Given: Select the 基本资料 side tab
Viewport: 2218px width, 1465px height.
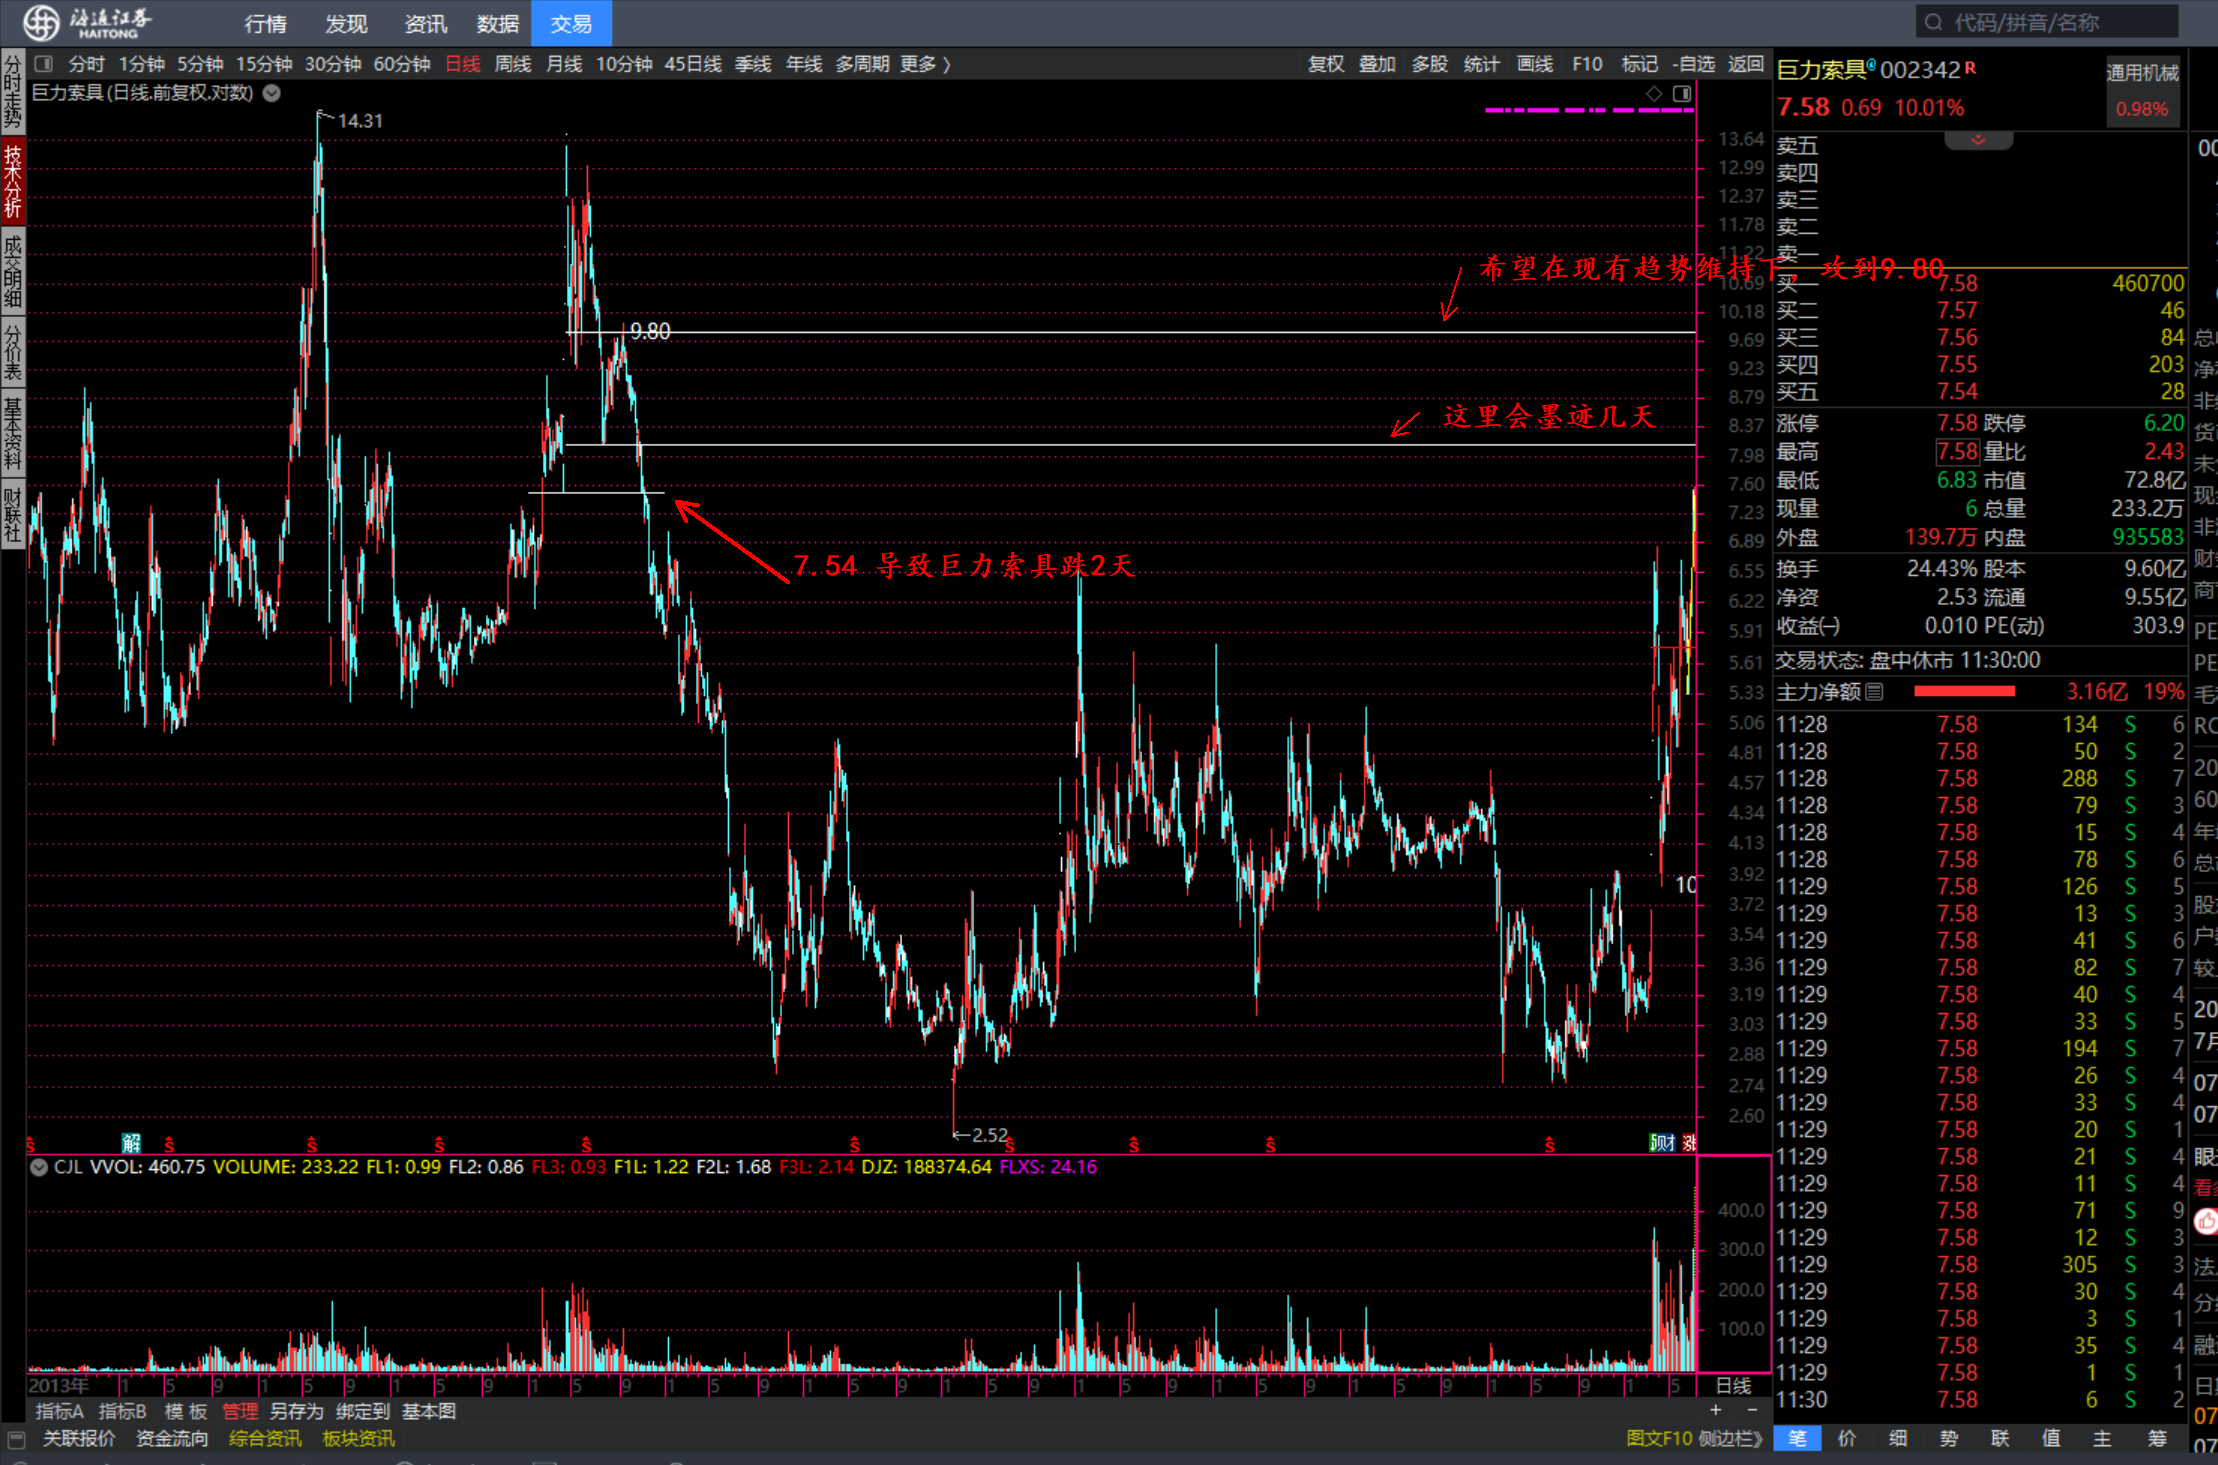Looking at the screenshot, I should coord(13,434).
